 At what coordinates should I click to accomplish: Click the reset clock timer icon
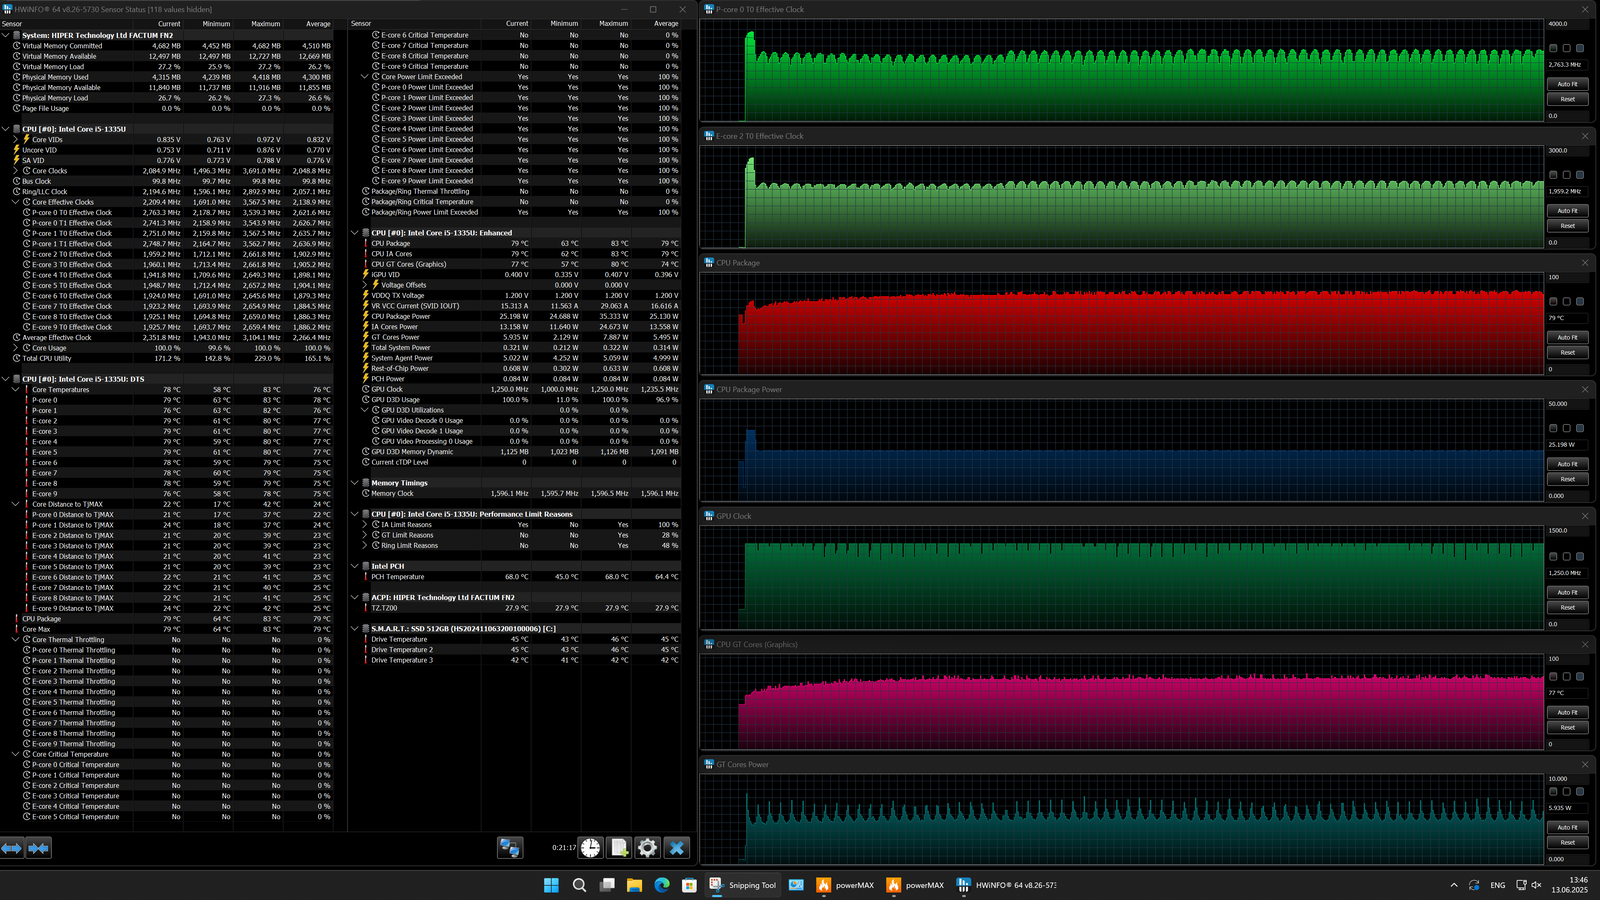591,848
